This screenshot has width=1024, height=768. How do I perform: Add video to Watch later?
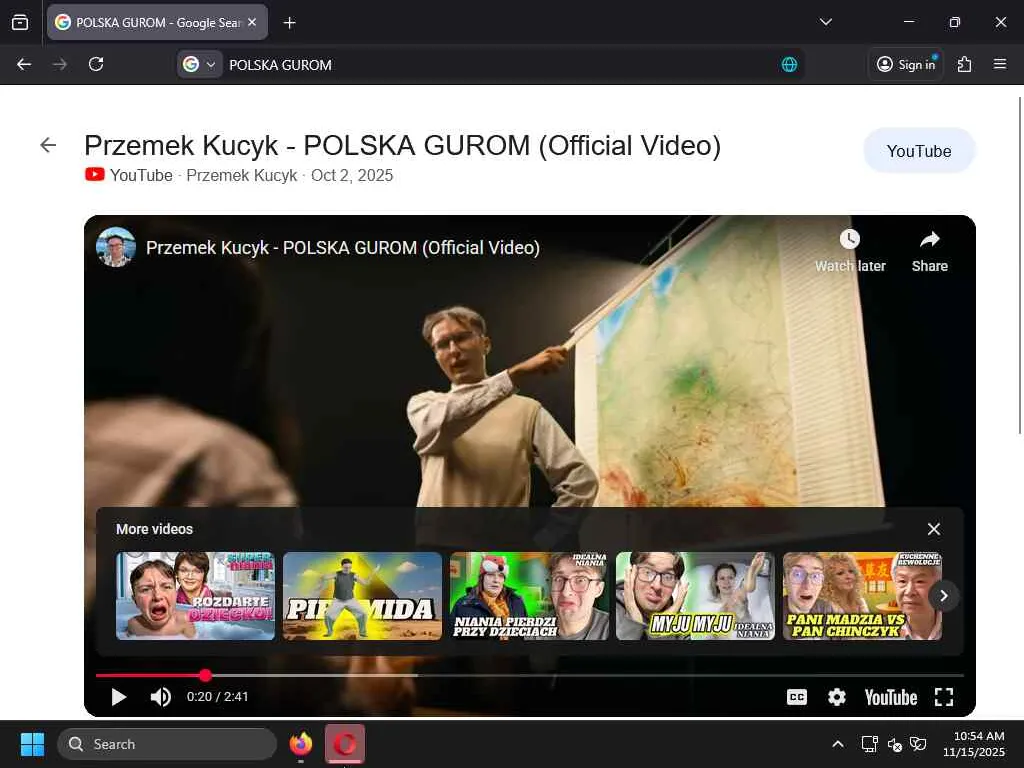coord(850,251)
